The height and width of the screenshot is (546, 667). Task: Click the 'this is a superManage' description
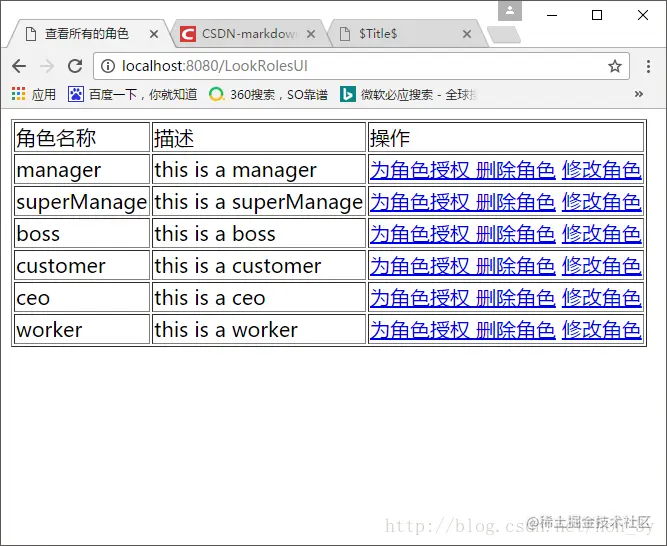coord(259,201)
